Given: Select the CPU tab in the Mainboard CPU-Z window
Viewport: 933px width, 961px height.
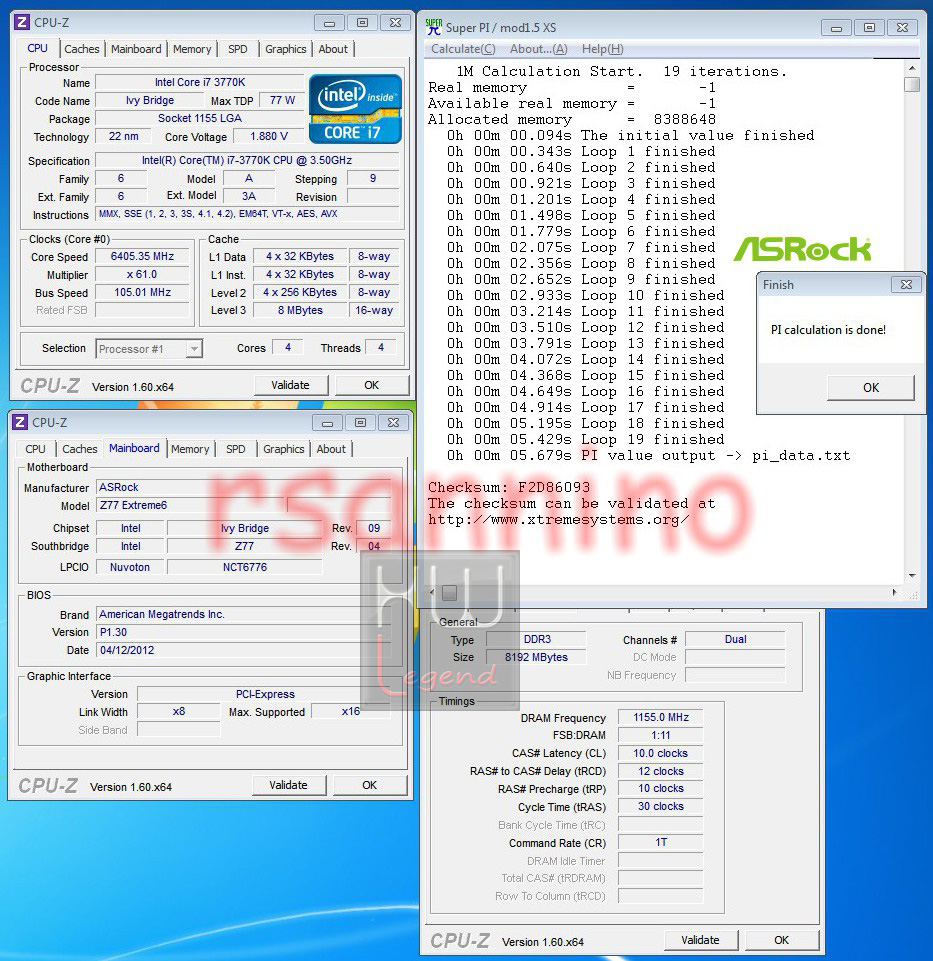Looking at the screenshot, I should click(36, 449).
